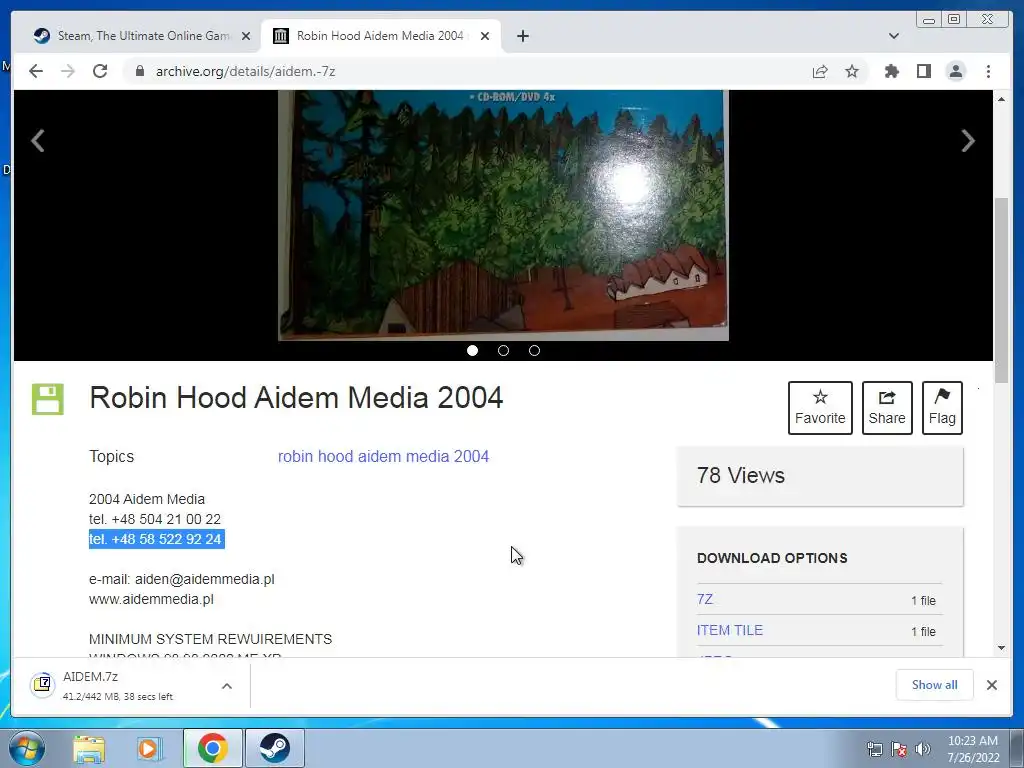Open the Chrome profile avatar
Image resolution: width=1024 pixels, height=768 pixels.
(x=955, y=71)
